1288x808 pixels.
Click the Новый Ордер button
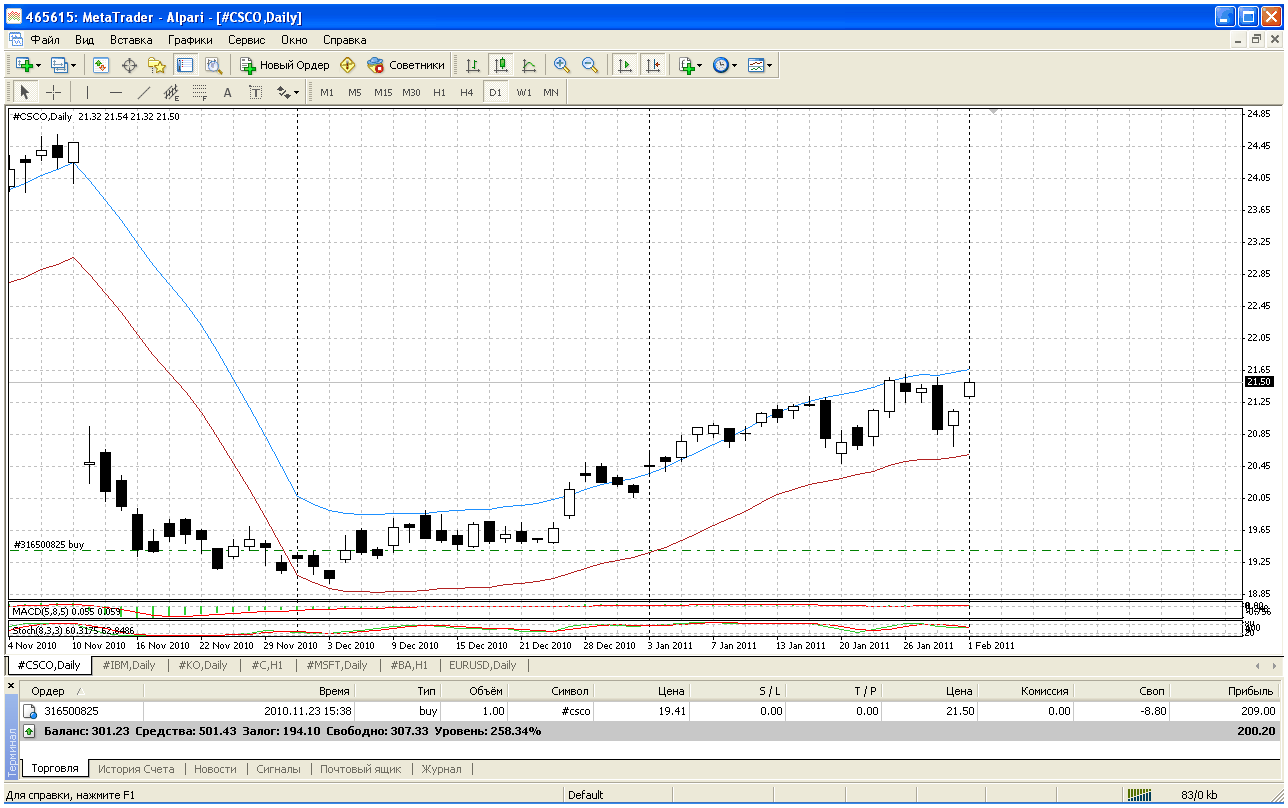[x=285, y=65]
